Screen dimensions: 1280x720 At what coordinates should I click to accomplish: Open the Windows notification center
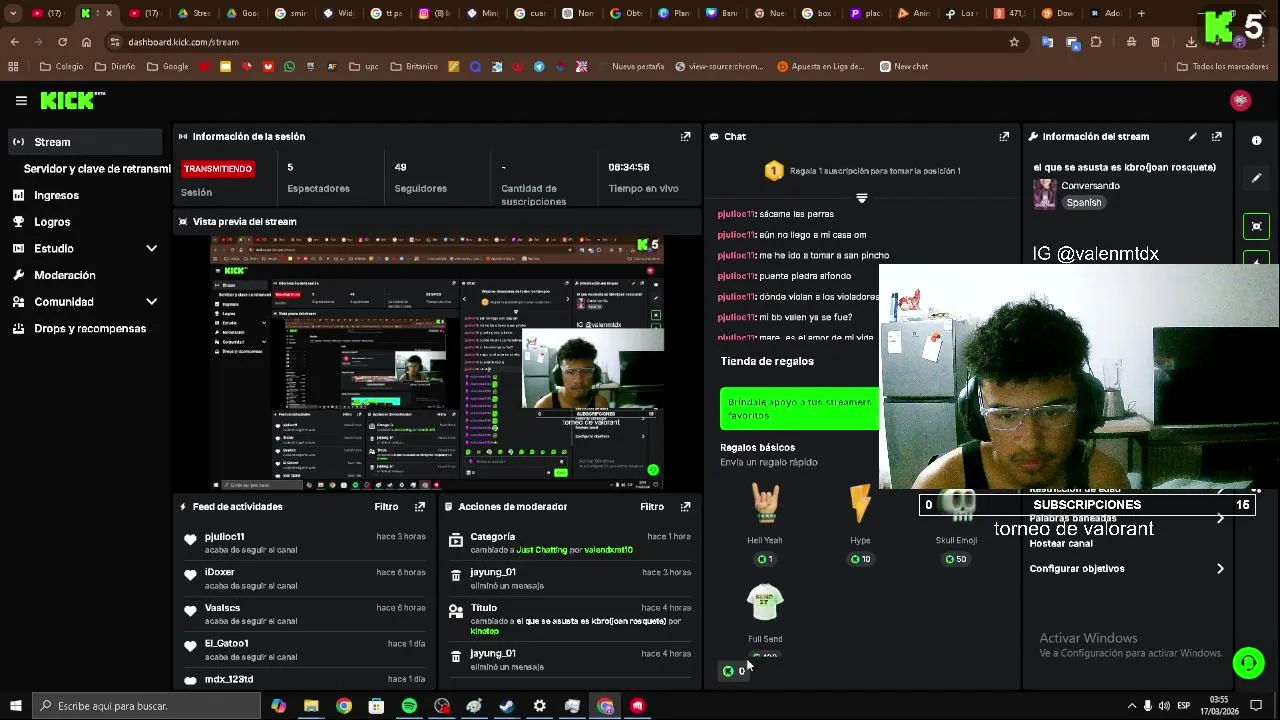[x=1257, y=706]
